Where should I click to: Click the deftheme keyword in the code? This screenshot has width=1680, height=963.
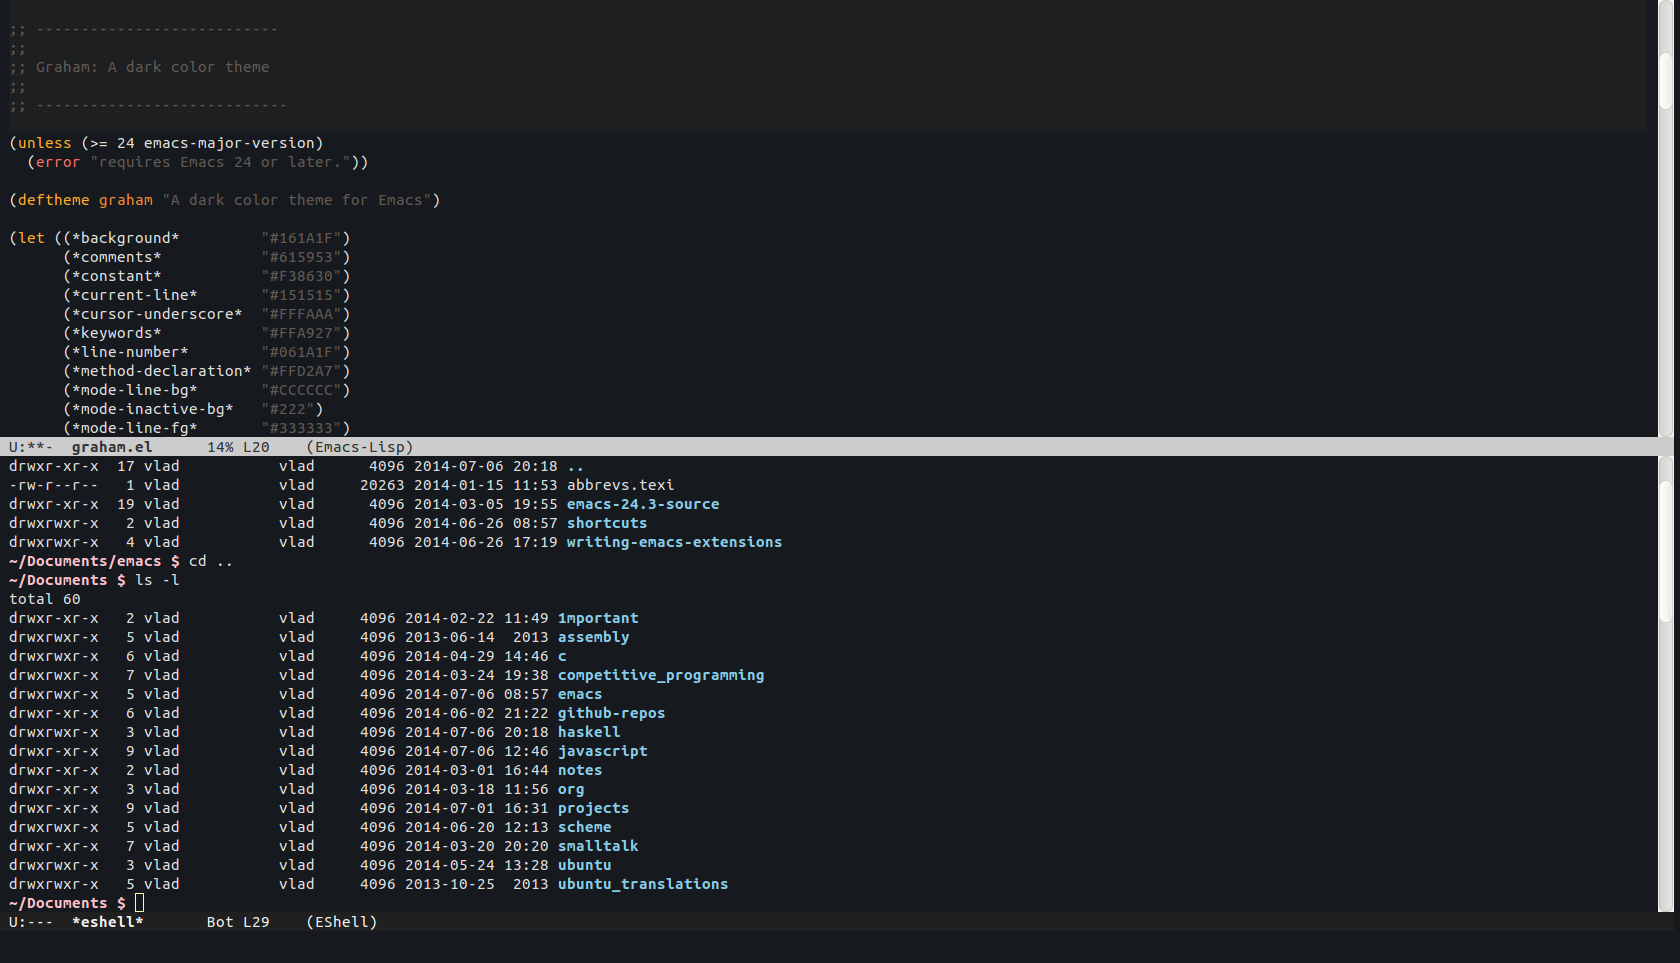click(53, 200)
